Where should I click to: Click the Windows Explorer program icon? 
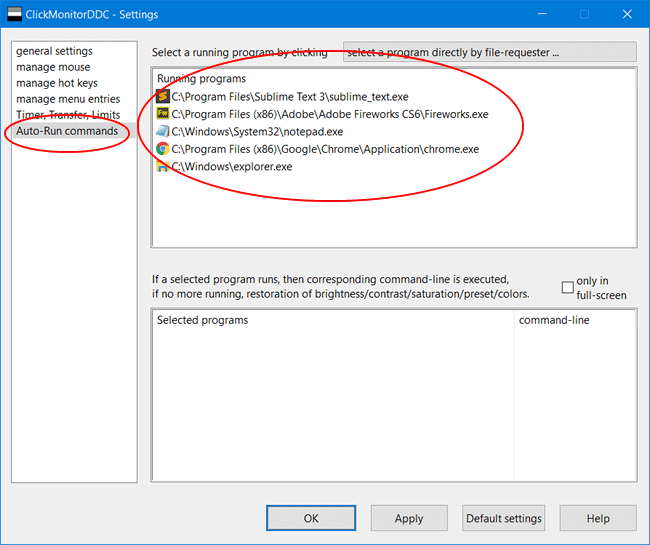tap(163, 167)
